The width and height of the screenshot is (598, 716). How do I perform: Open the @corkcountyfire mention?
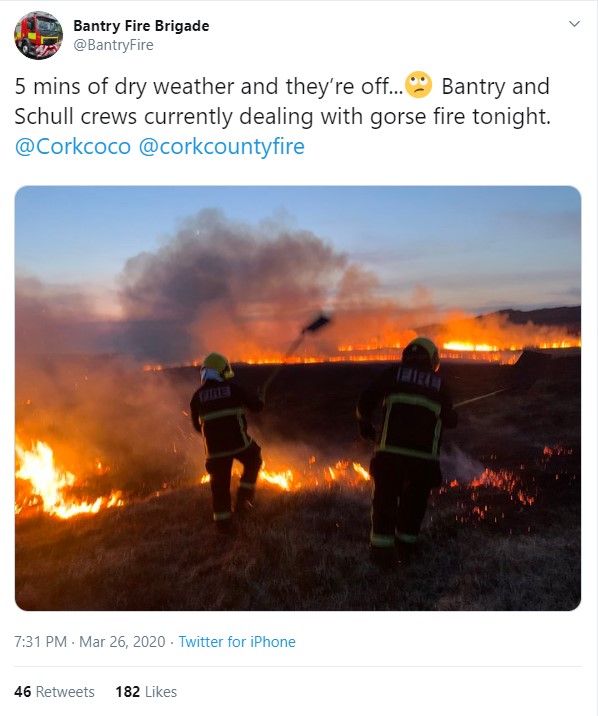[x=221, y=147]
